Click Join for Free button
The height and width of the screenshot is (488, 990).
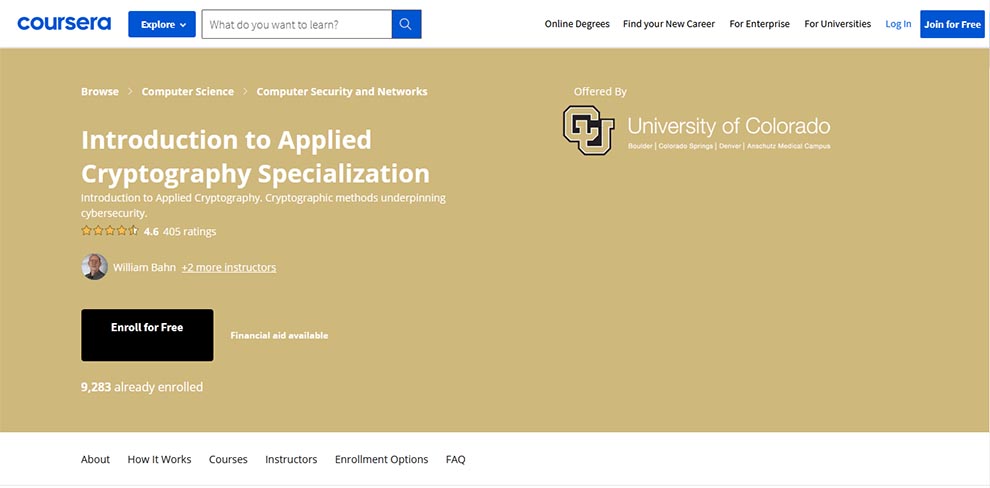tap(952, 24)
